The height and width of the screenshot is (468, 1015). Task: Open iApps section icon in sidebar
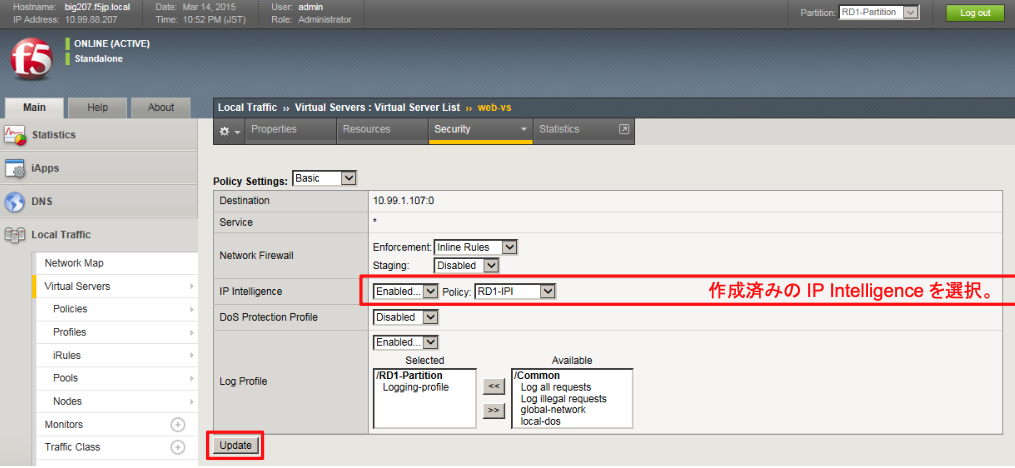tap(15, 168)
